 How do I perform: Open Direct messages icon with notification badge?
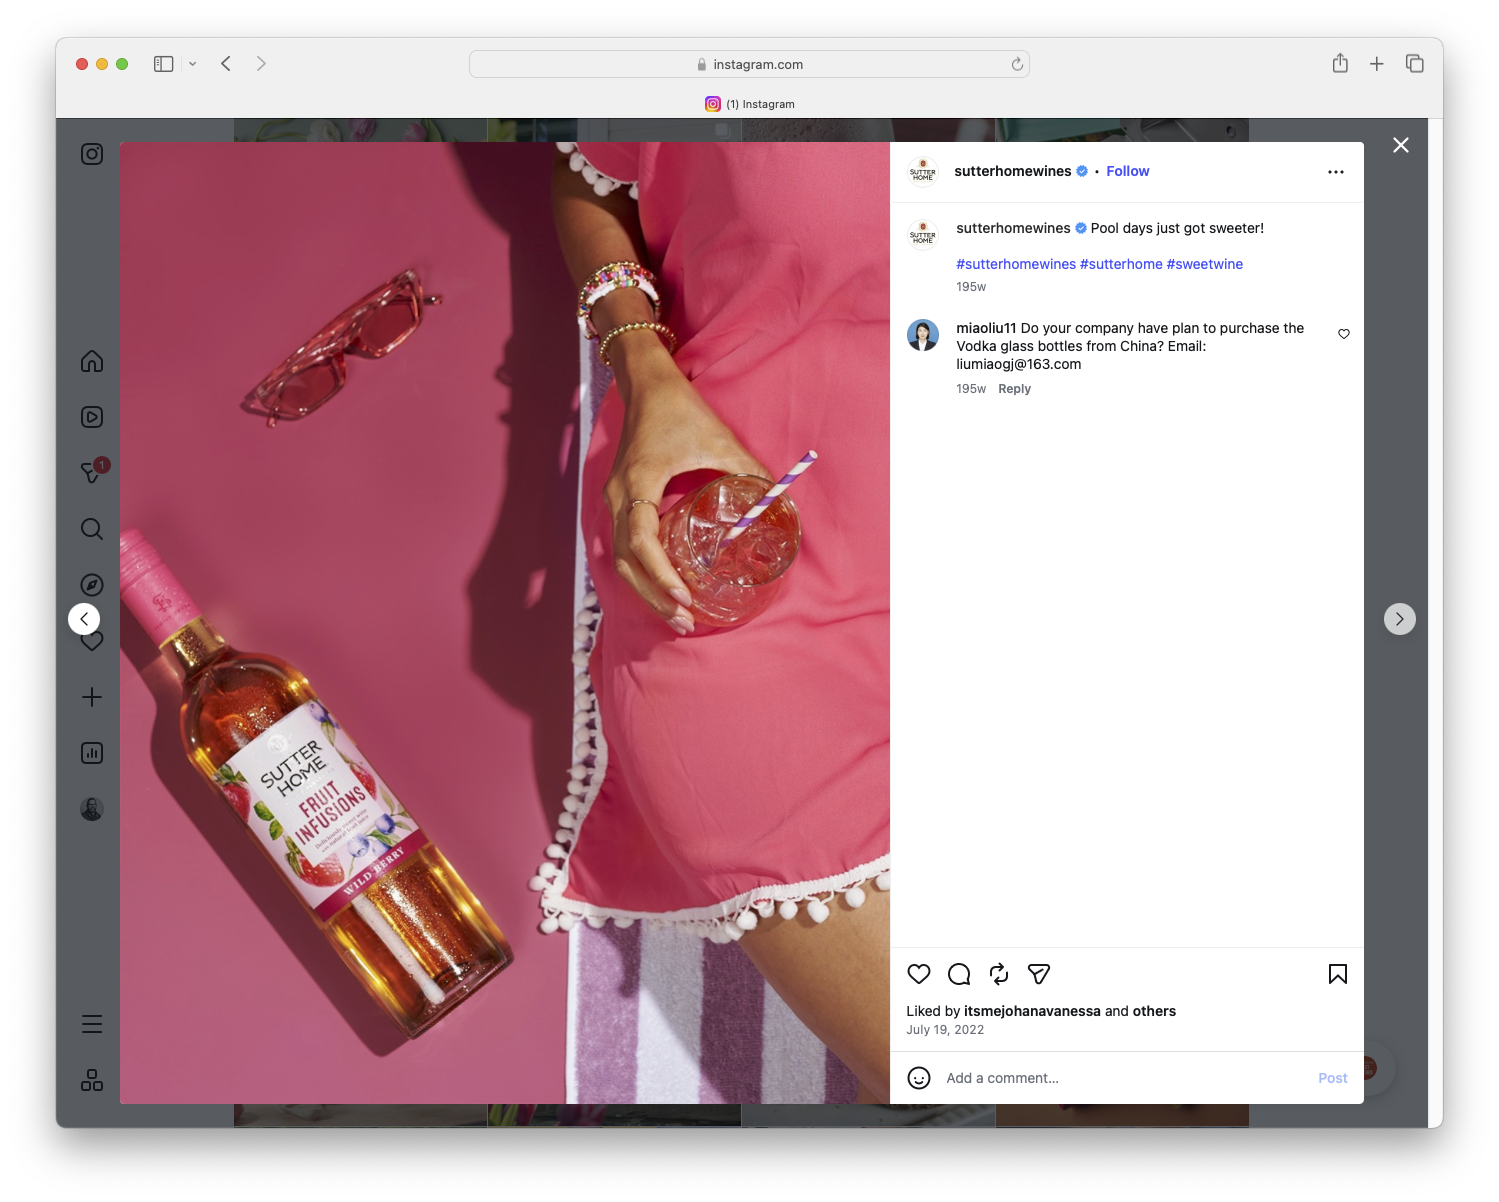92,473
